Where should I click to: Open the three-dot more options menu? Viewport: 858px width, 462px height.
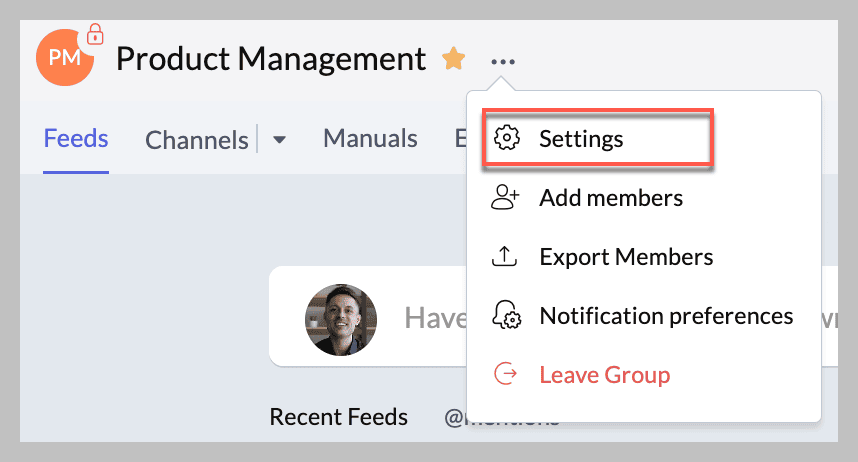tap(503, 62)
